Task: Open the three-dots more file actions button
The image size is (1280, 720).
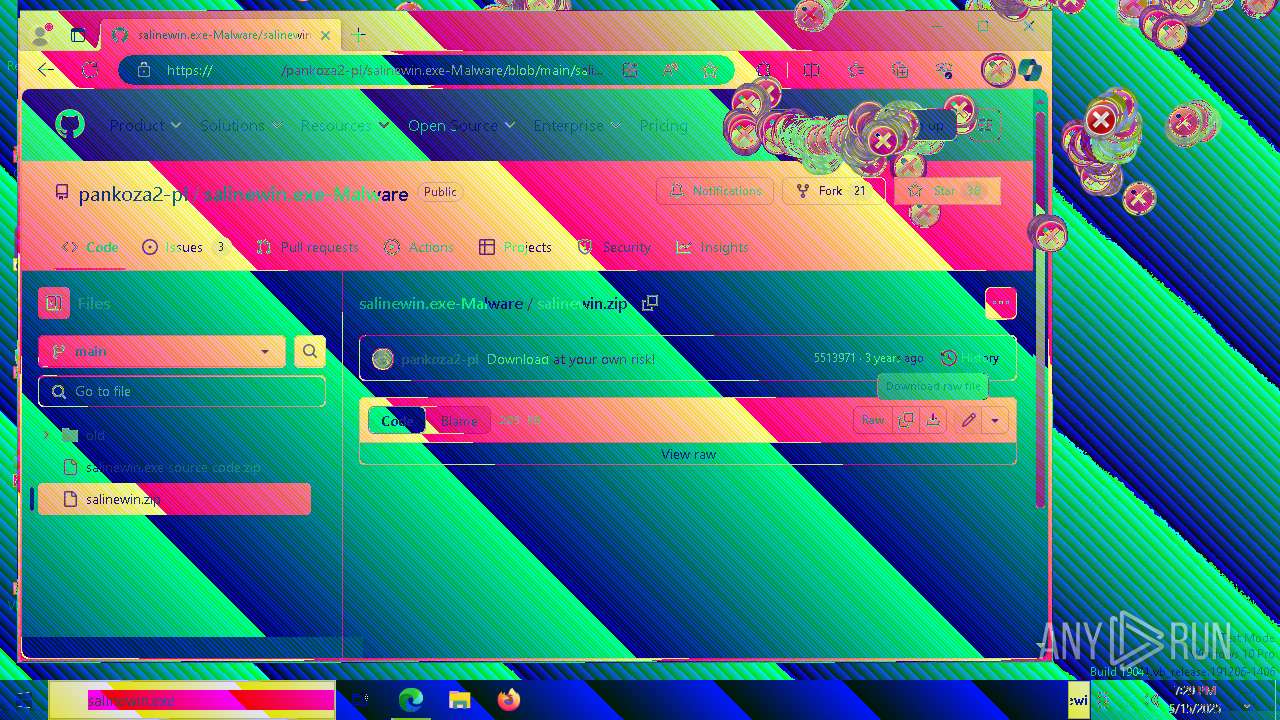Action: (1001, 303)
